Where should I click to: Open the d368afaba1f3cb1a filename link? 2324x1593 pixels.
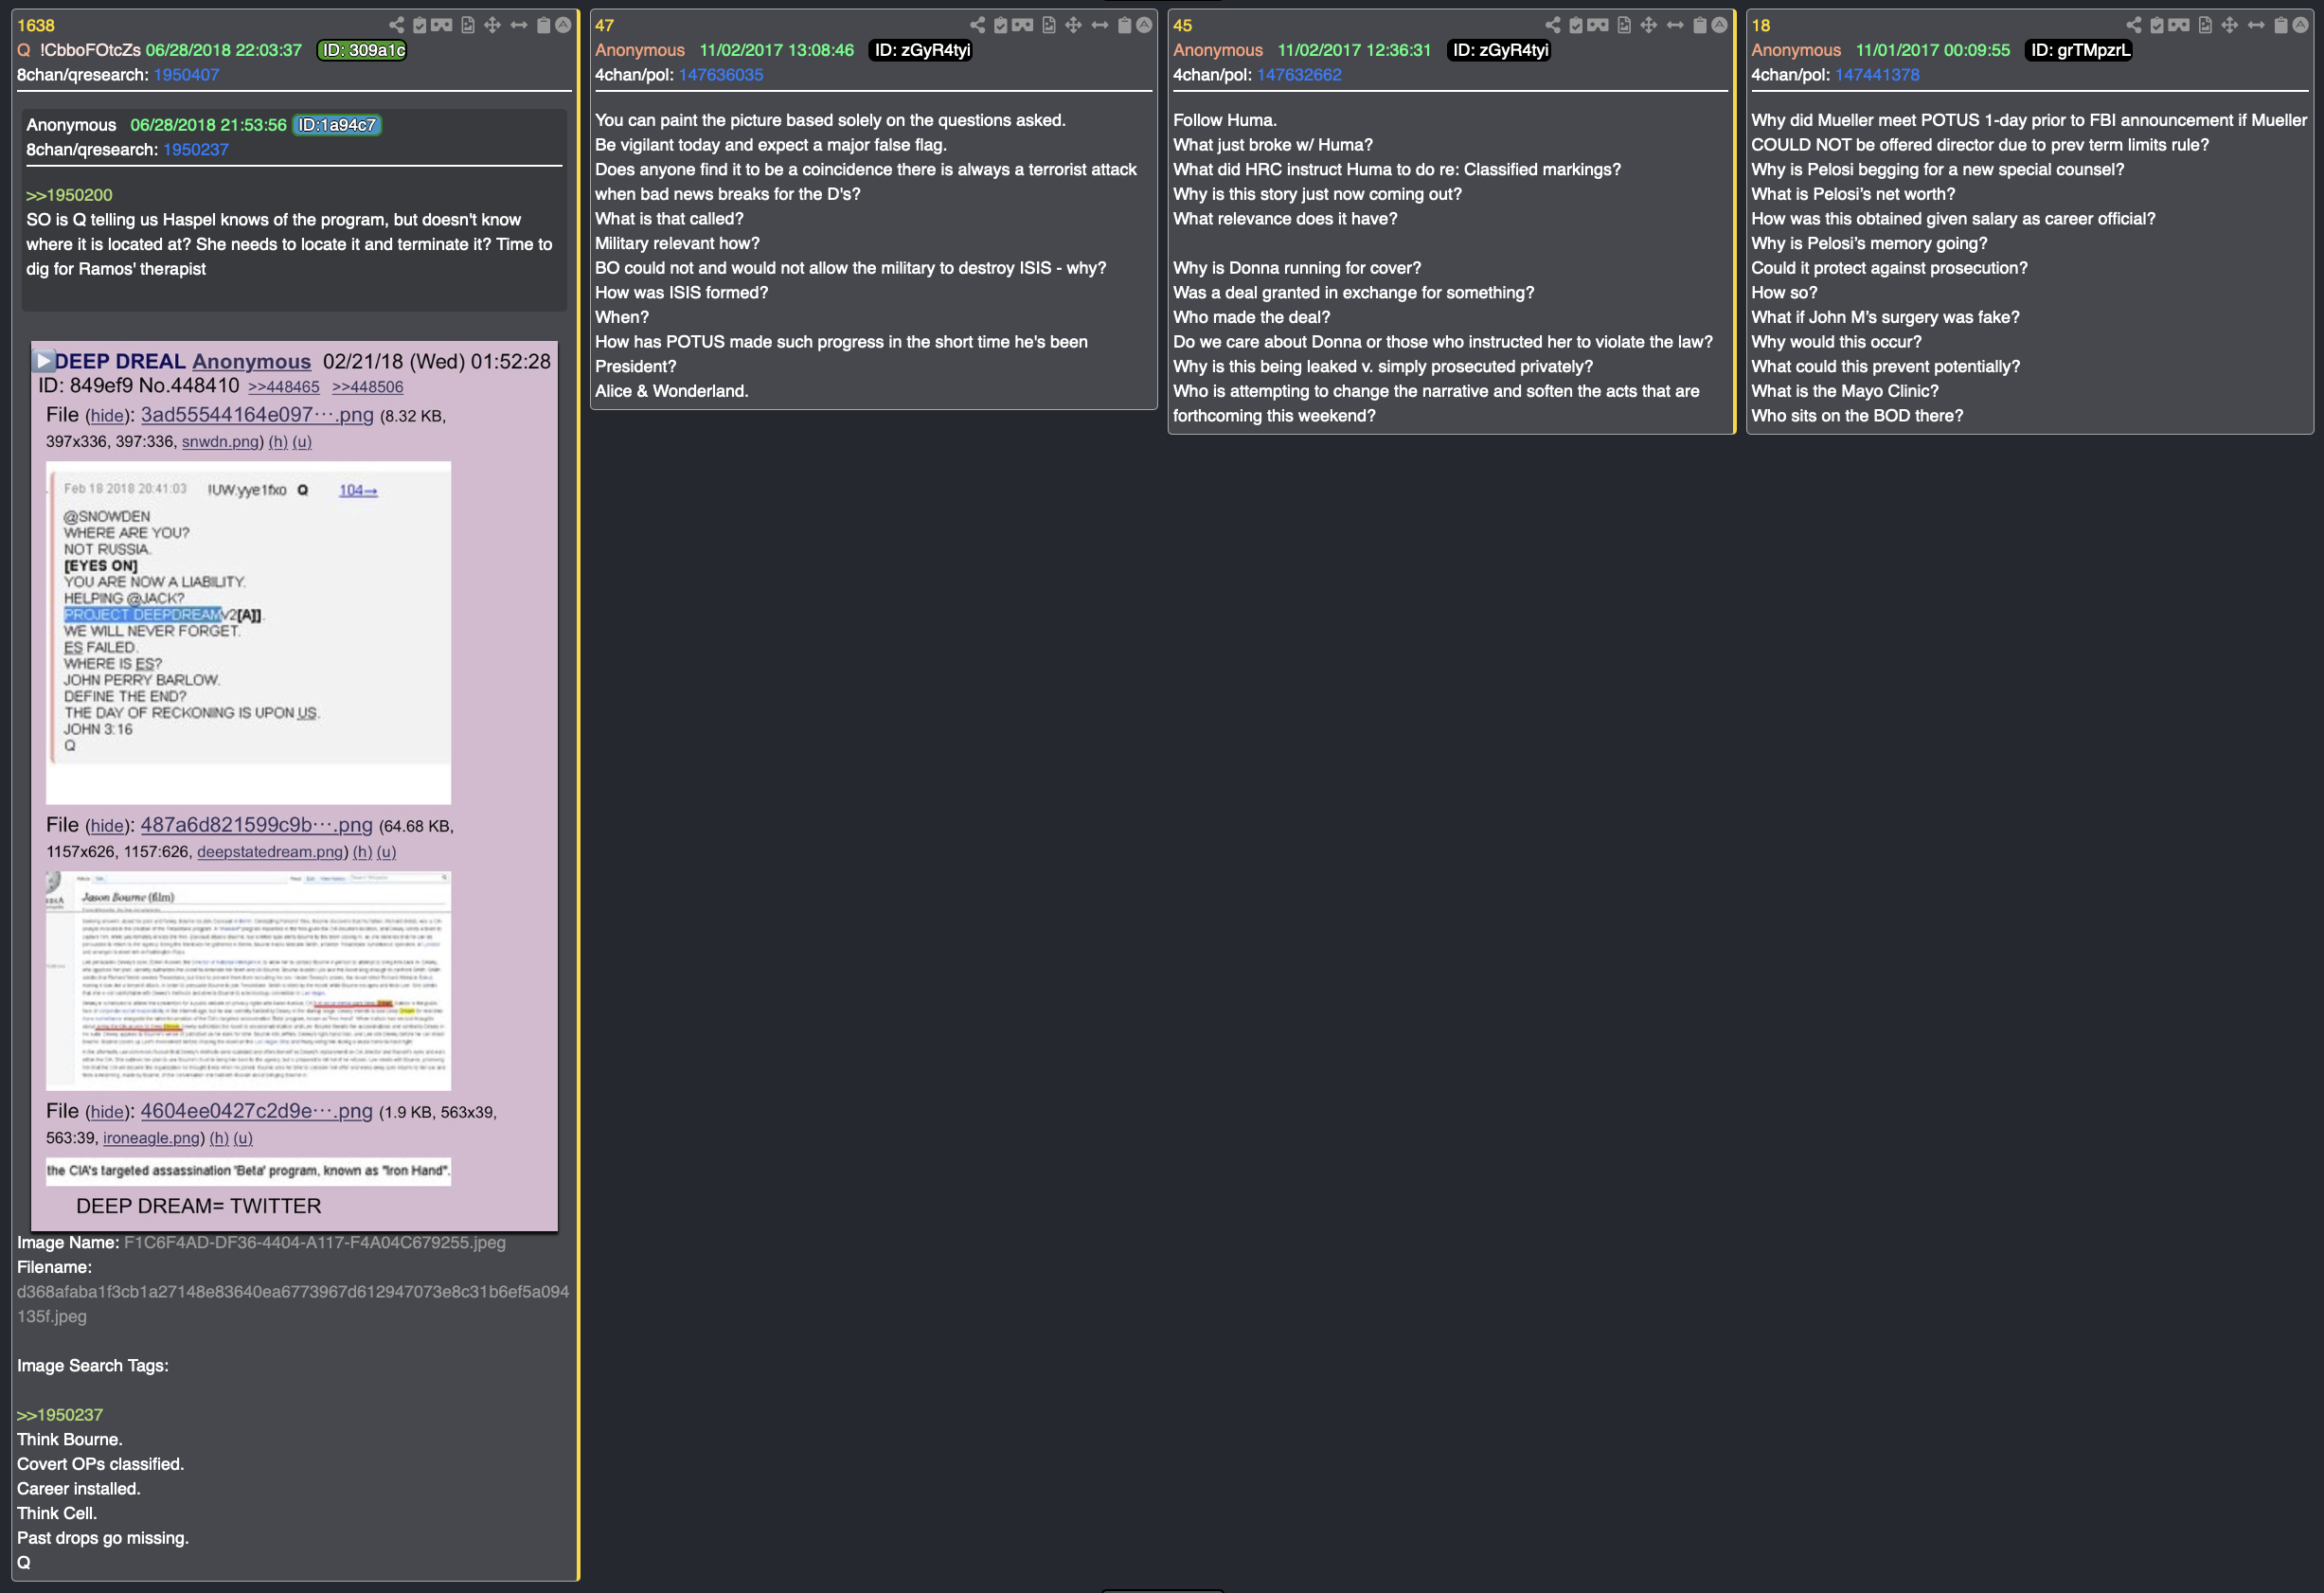click(x=292, y=1304)
